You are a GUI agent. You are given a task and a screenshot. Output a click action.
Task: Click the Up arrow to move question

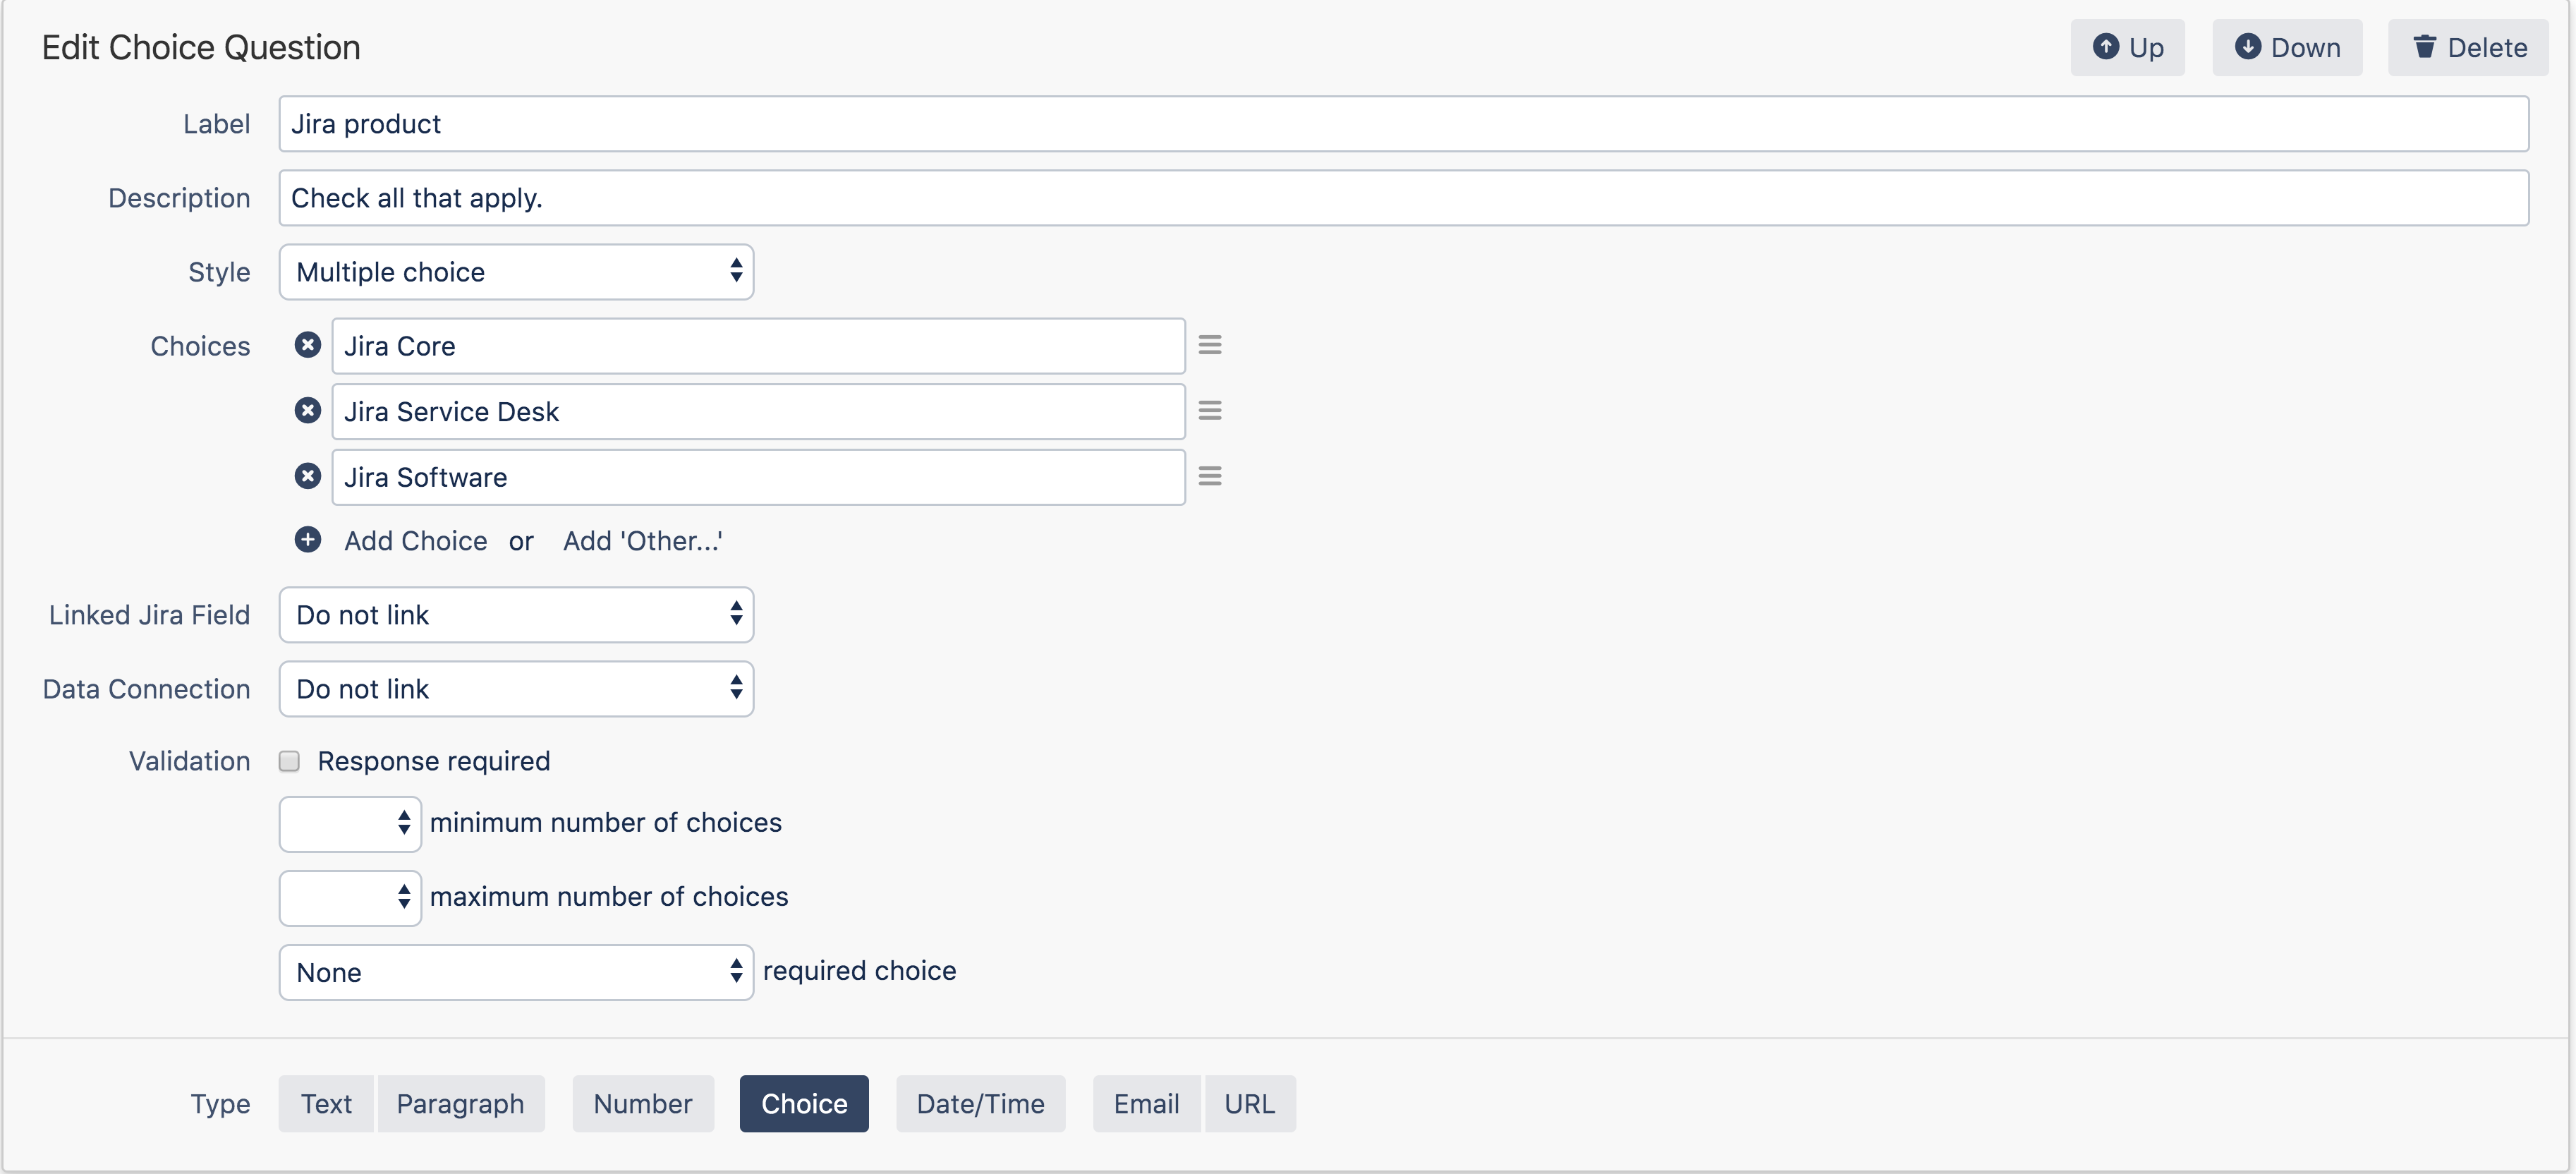click(2108, 46)
